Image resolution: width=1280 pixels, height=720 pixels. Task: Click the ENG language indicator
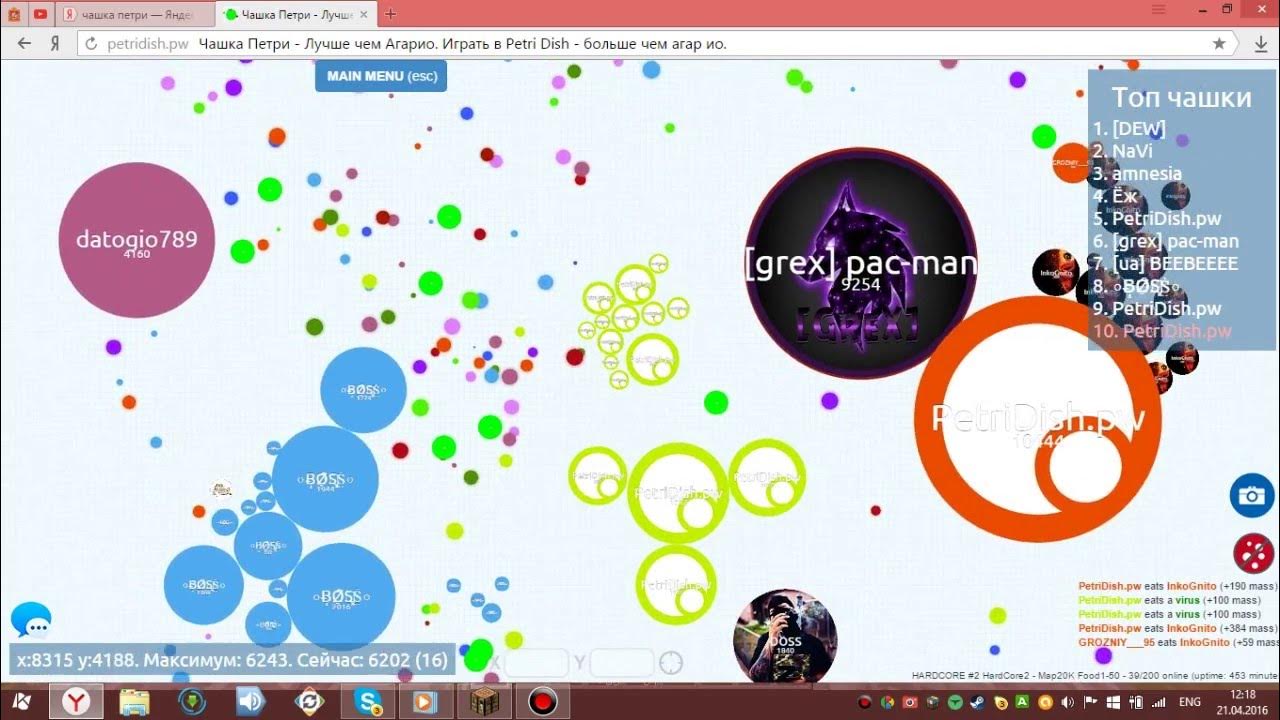point(1191,702)
